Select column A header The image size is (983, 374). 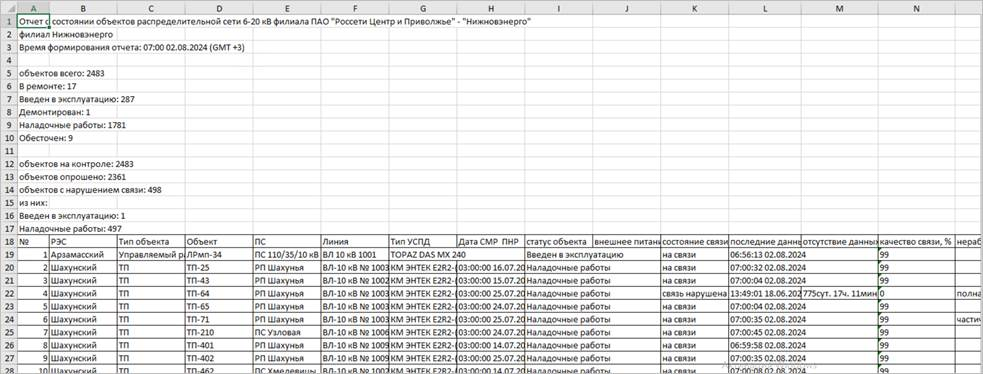point(33,8)
